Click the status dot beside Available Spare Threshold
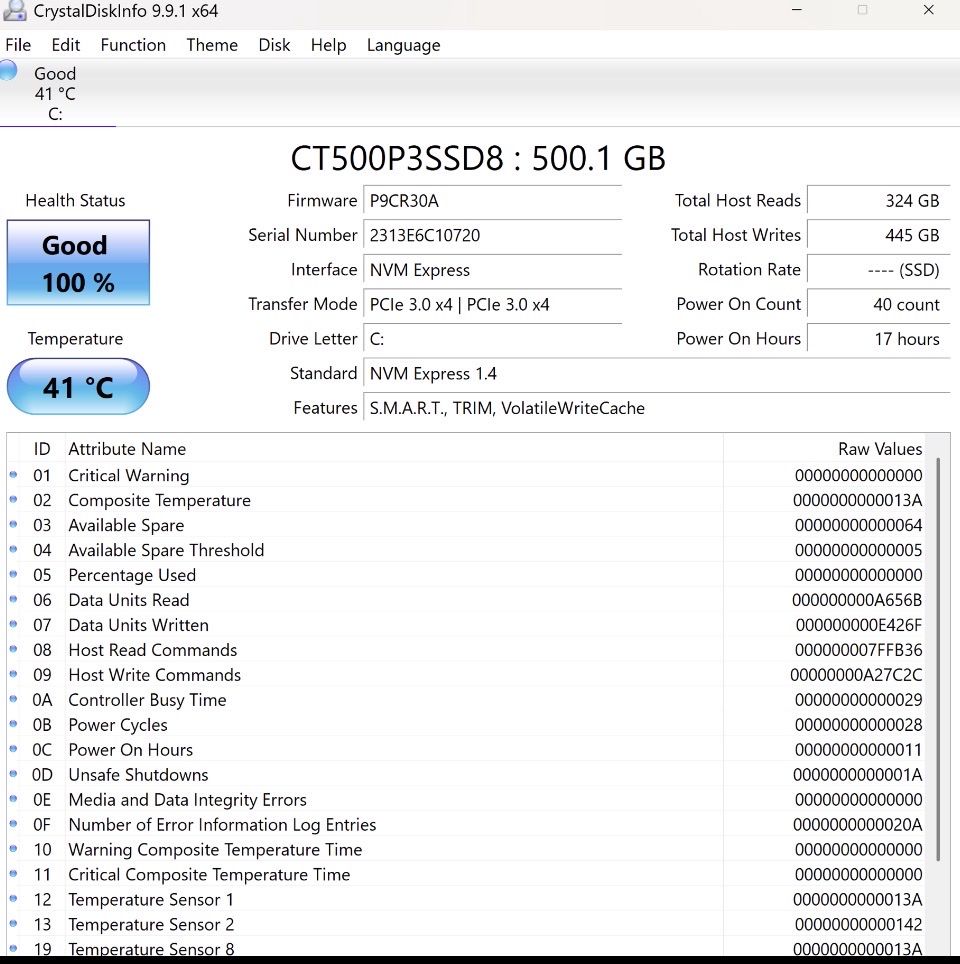 click(13, 550)
